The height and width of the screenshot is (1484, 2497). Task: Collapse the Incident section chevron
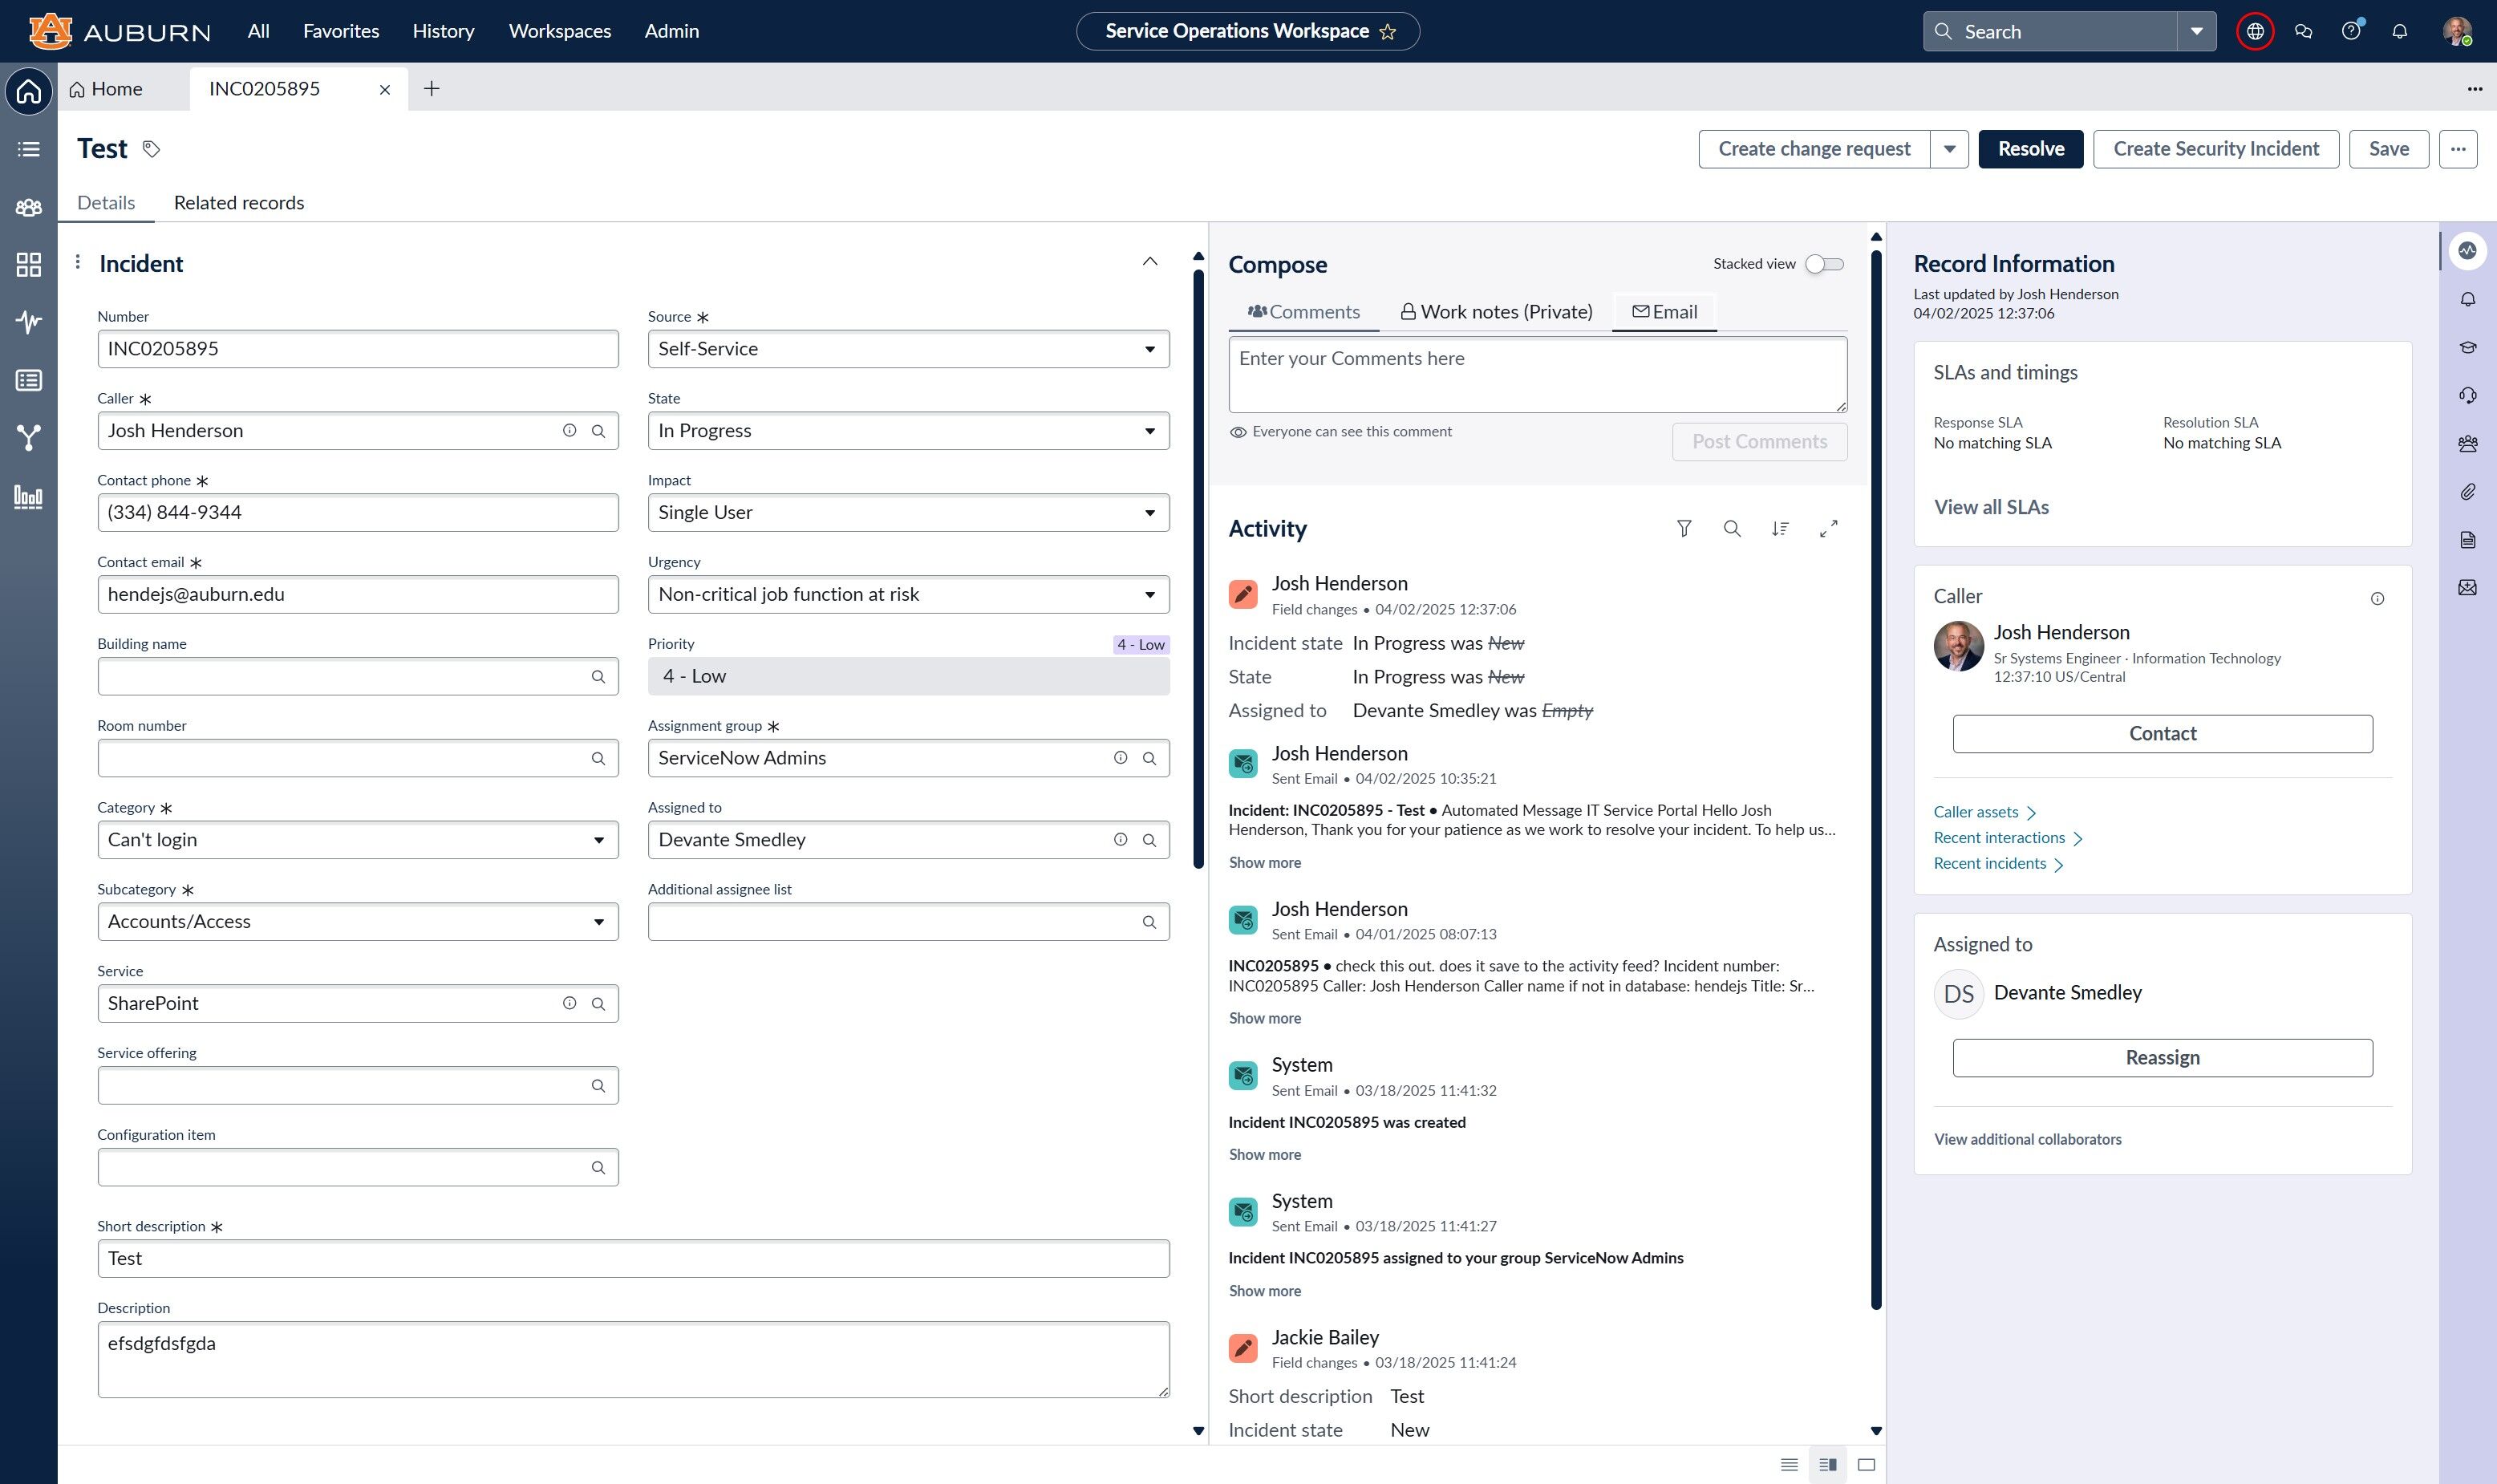pos(1149,262)
